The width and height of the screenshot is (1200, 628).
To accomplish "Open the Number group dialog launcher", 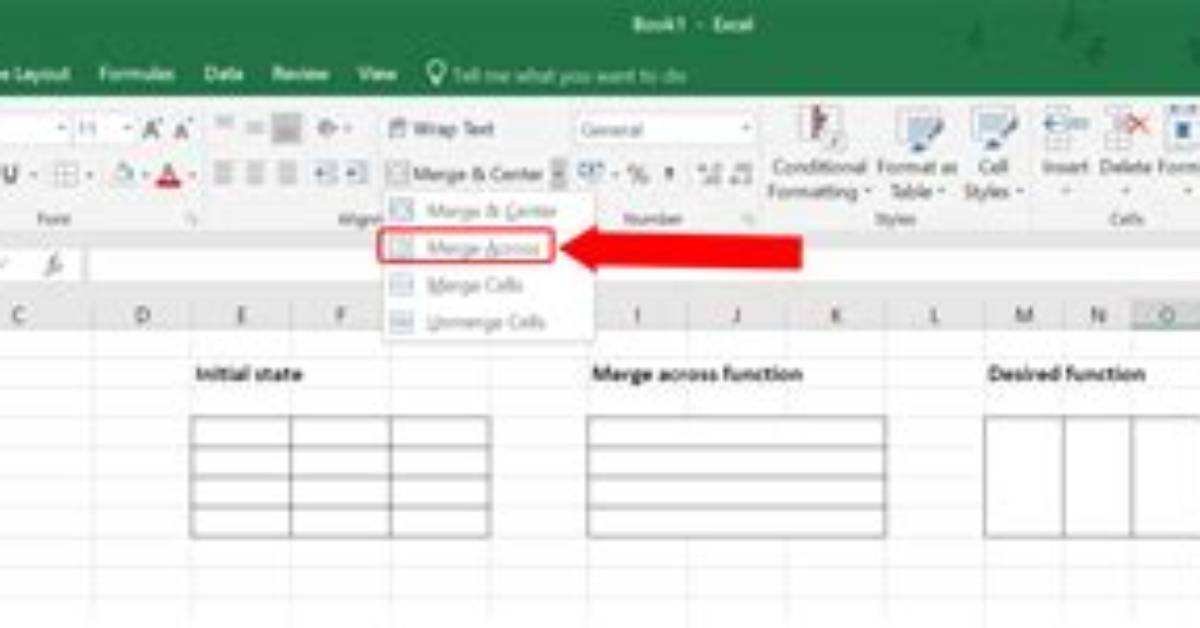I will [x=747, y=220].
